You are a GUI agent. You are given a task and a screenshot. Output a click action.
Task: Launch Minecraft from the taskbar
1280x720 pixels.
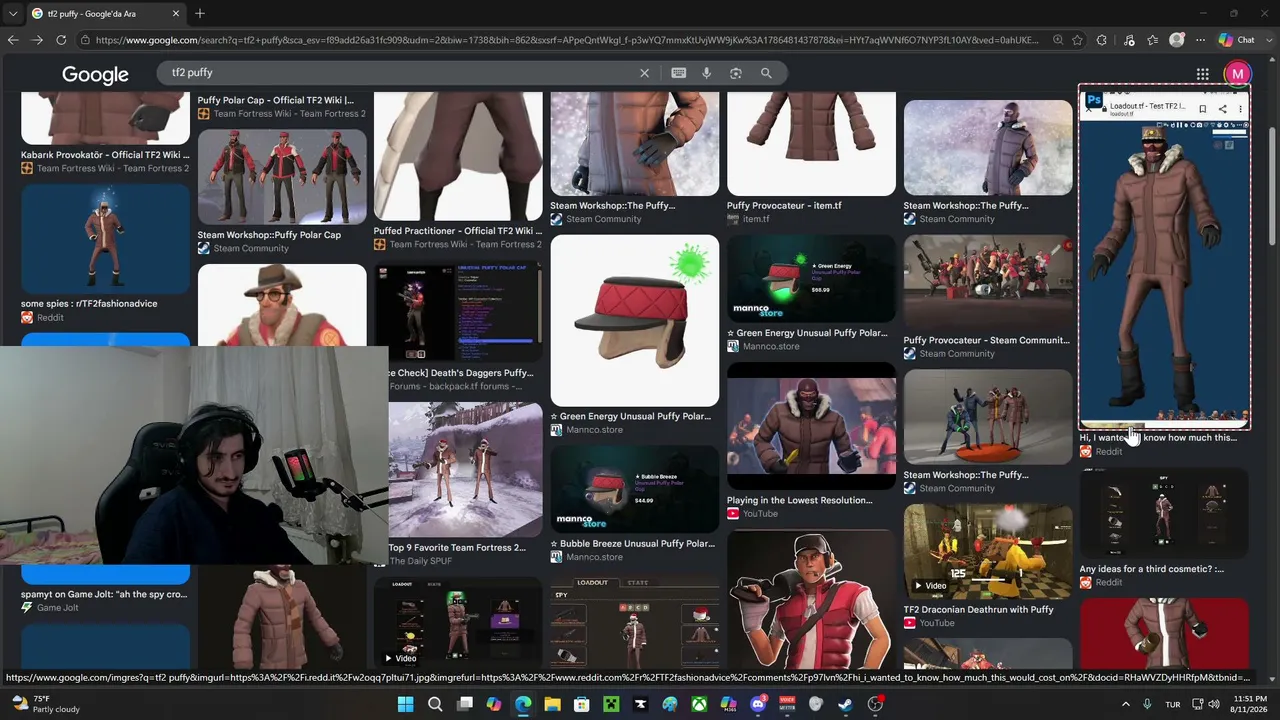coord(611,704)
